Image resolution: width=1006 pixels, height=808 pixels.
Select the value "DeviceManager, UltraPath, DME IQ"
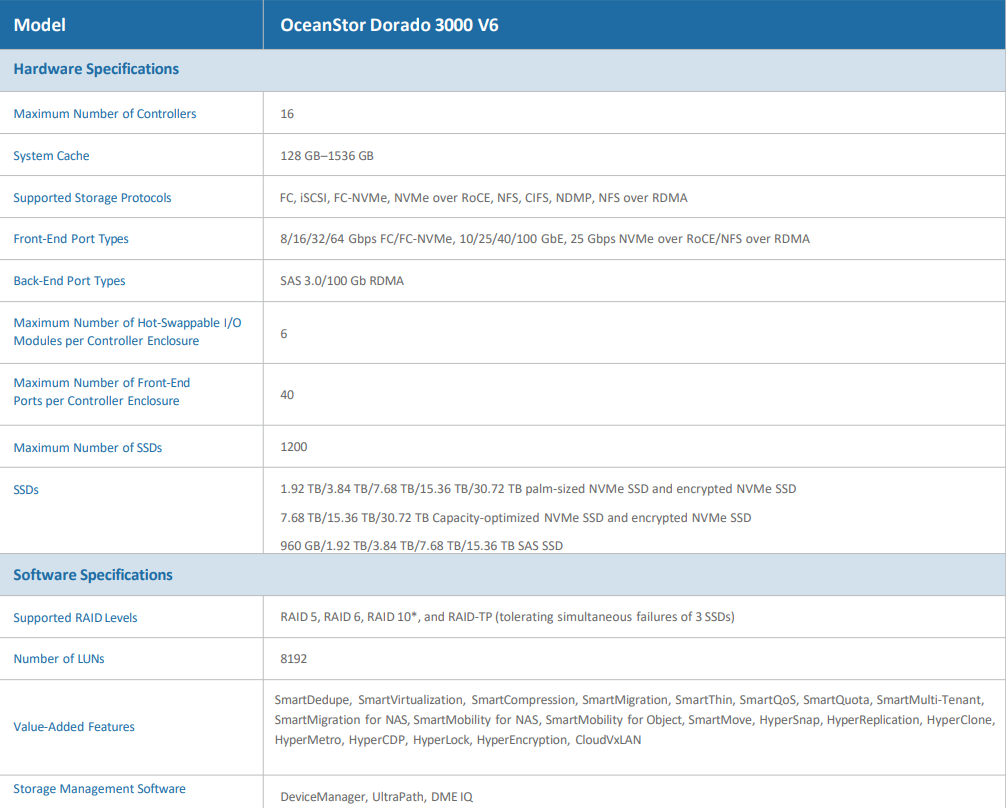[377, 796]
